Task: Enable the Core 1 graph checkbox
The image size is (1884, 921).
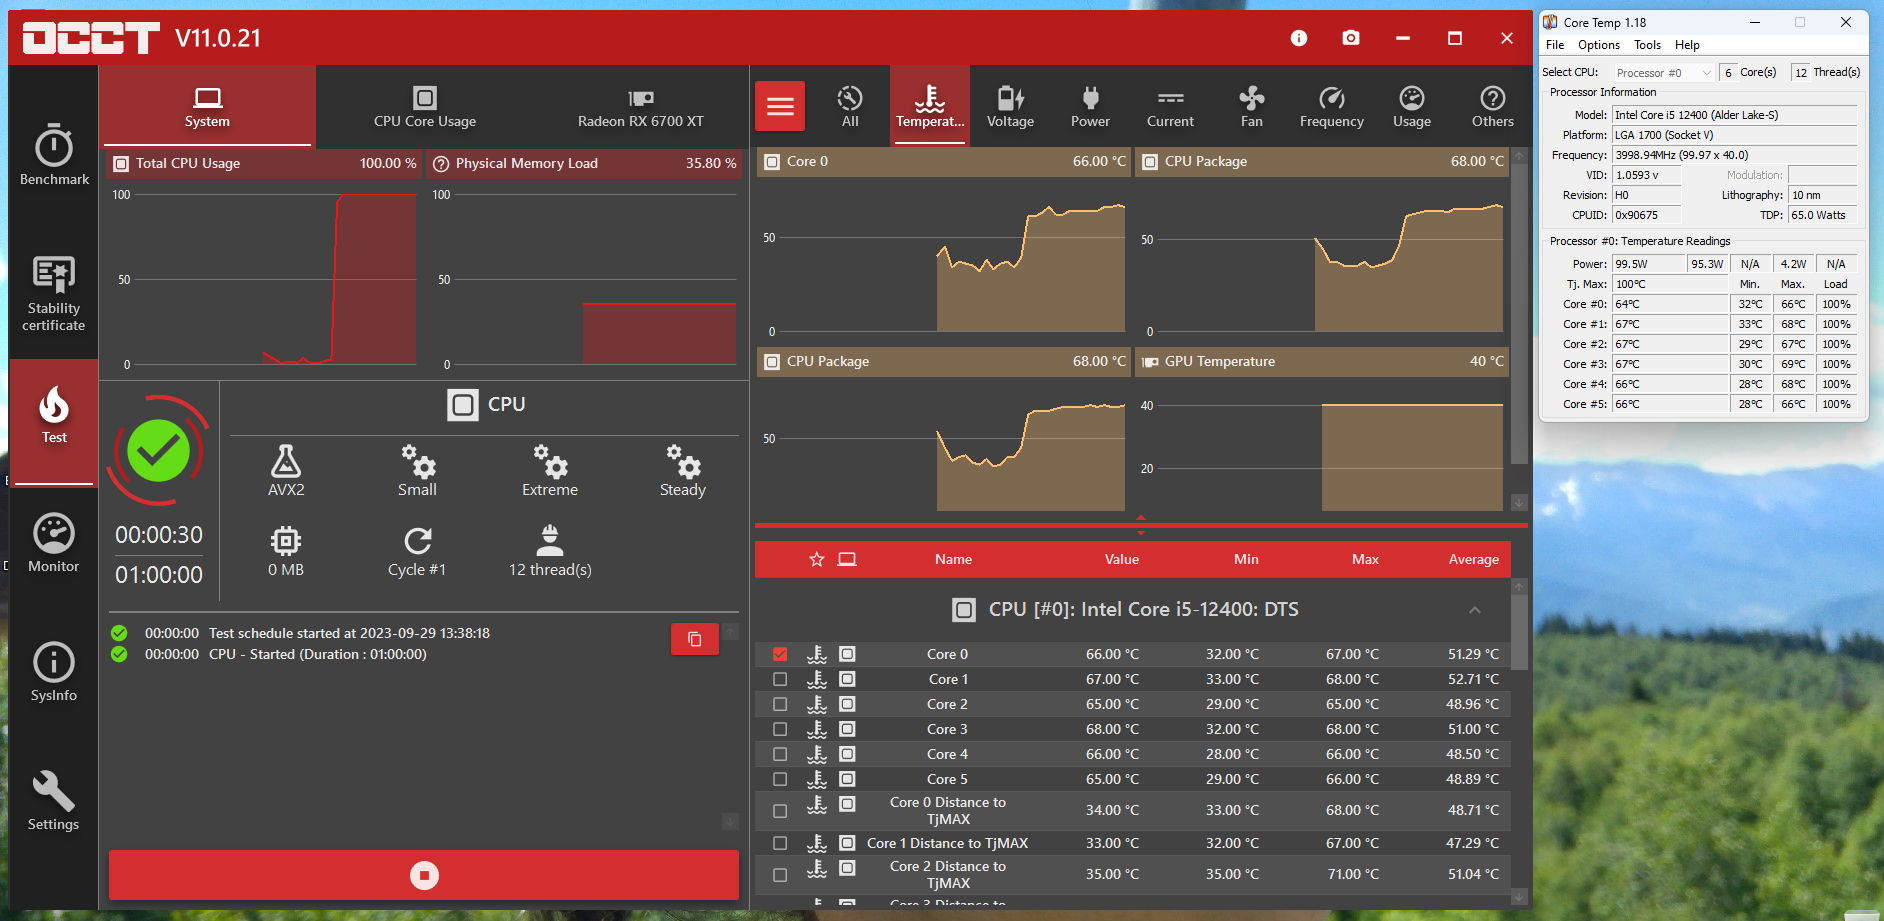Action: click(x=780, y=679)
